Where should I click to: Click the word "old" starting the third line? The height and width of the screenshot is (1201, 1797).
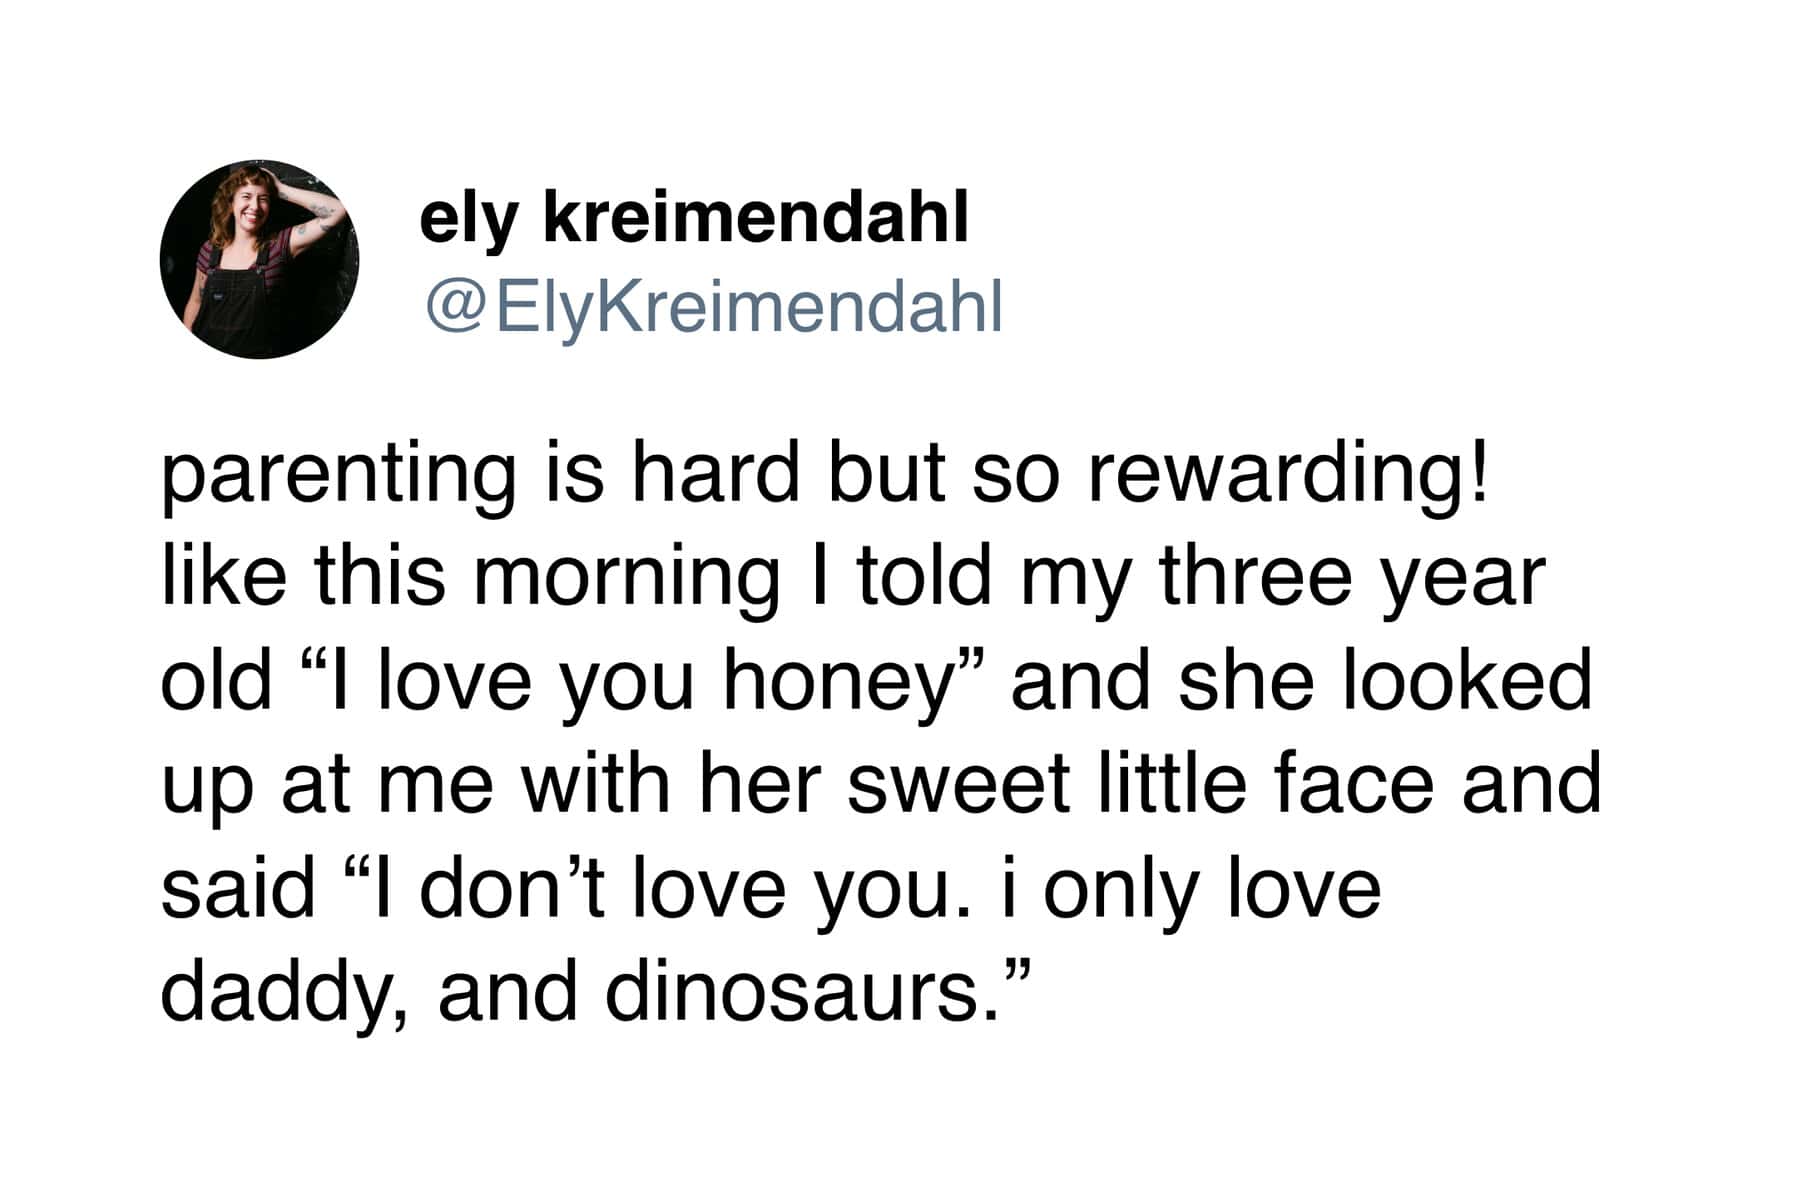coord(216,681)
